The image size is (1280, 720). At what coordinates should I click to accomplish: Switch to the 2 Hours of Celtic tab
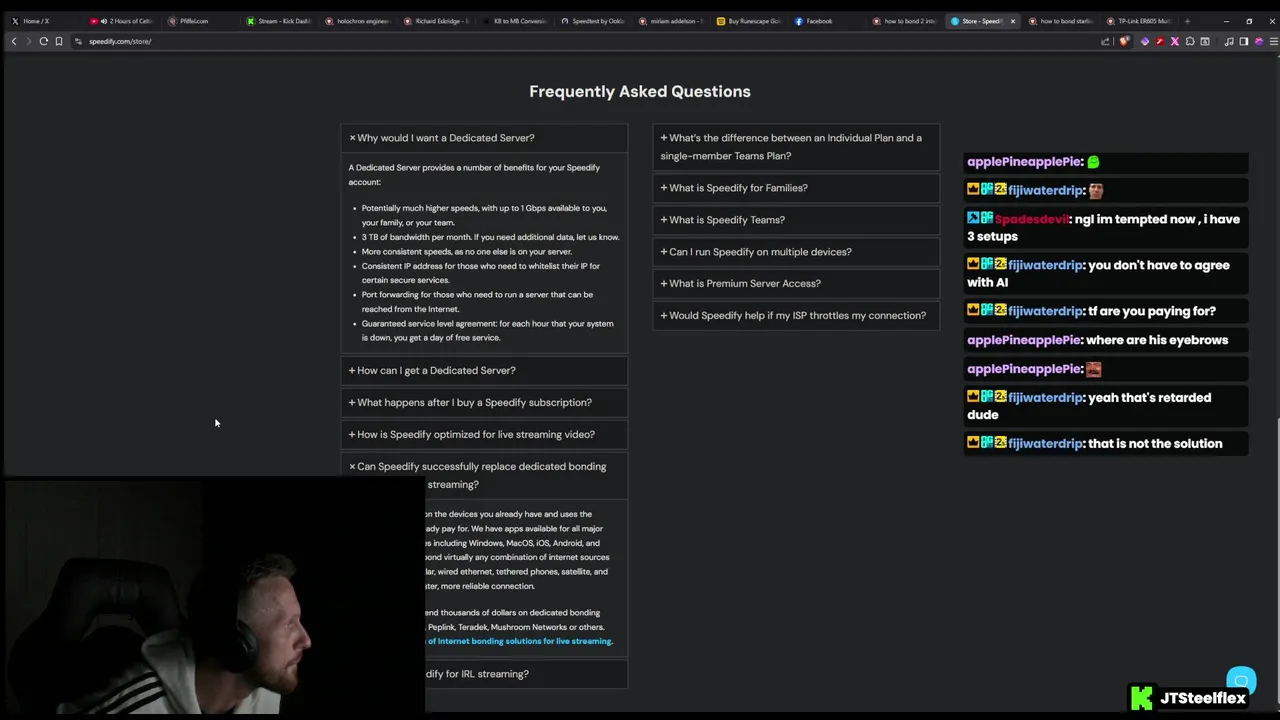122,21
